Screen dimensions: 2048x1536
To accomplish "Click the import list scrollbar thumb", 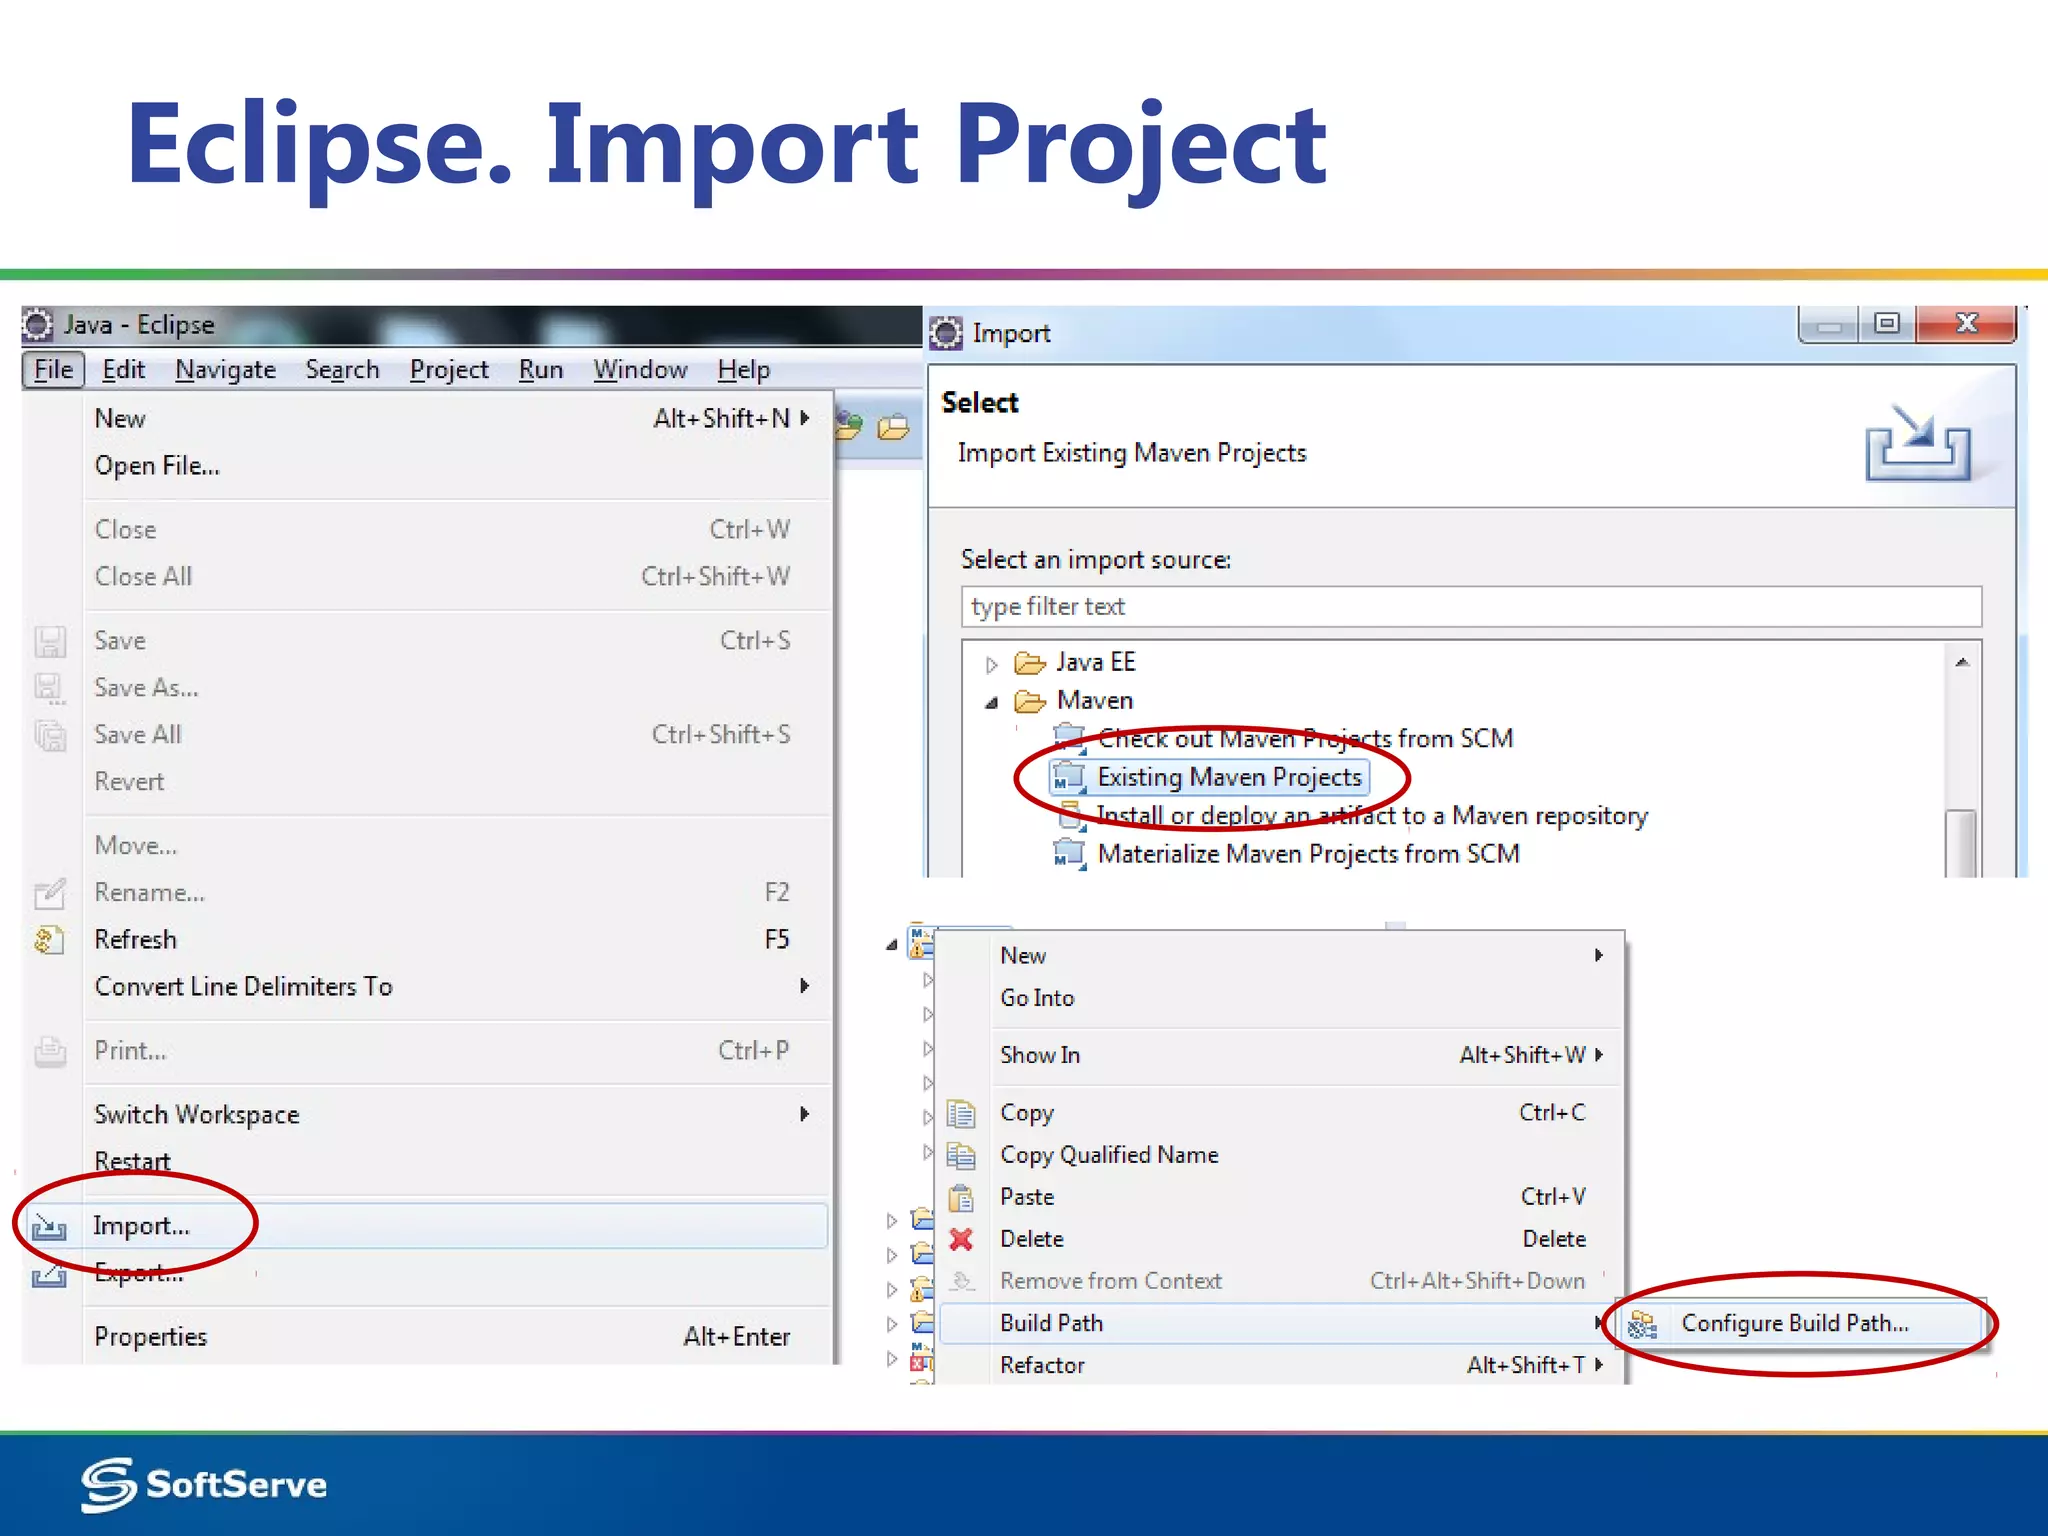I will click(x=1962, y=843).
